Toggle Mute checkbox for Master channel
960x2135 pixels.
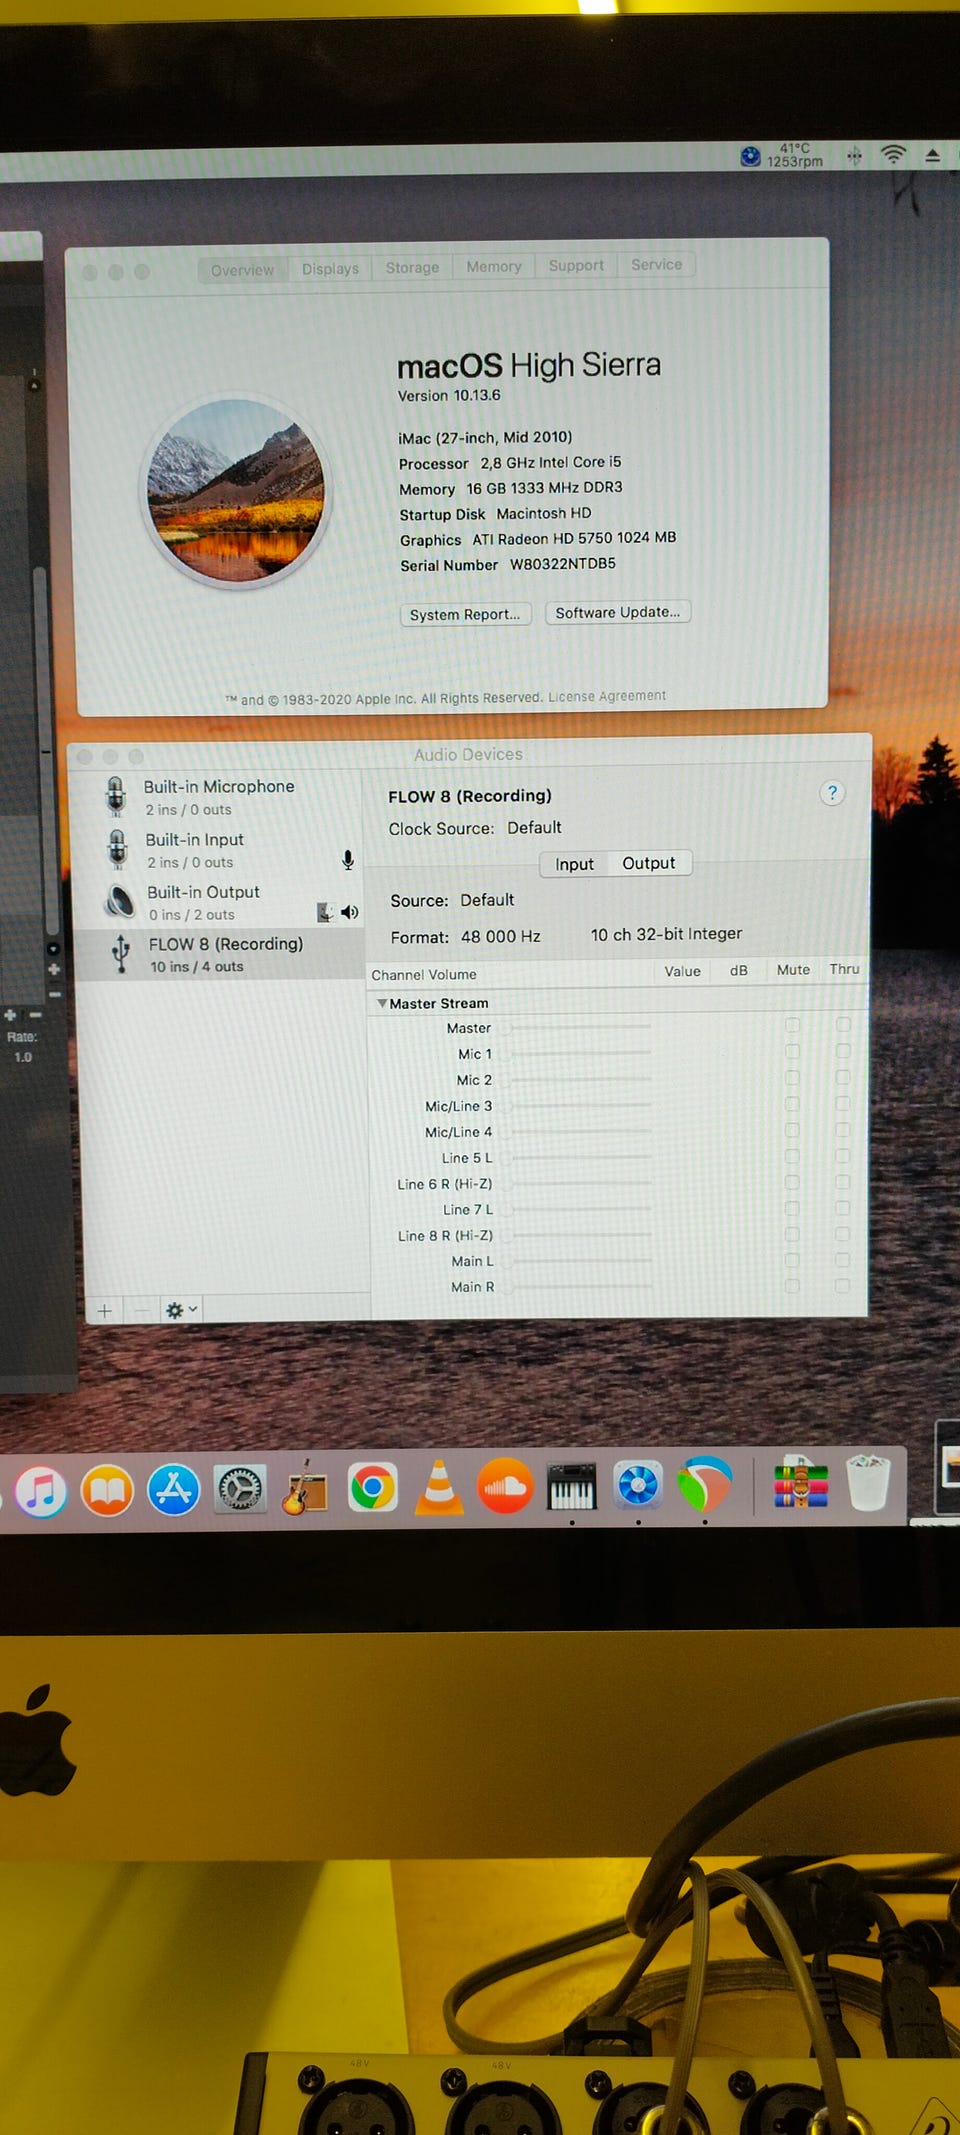pyautogui.click(x=793, y=1025)
